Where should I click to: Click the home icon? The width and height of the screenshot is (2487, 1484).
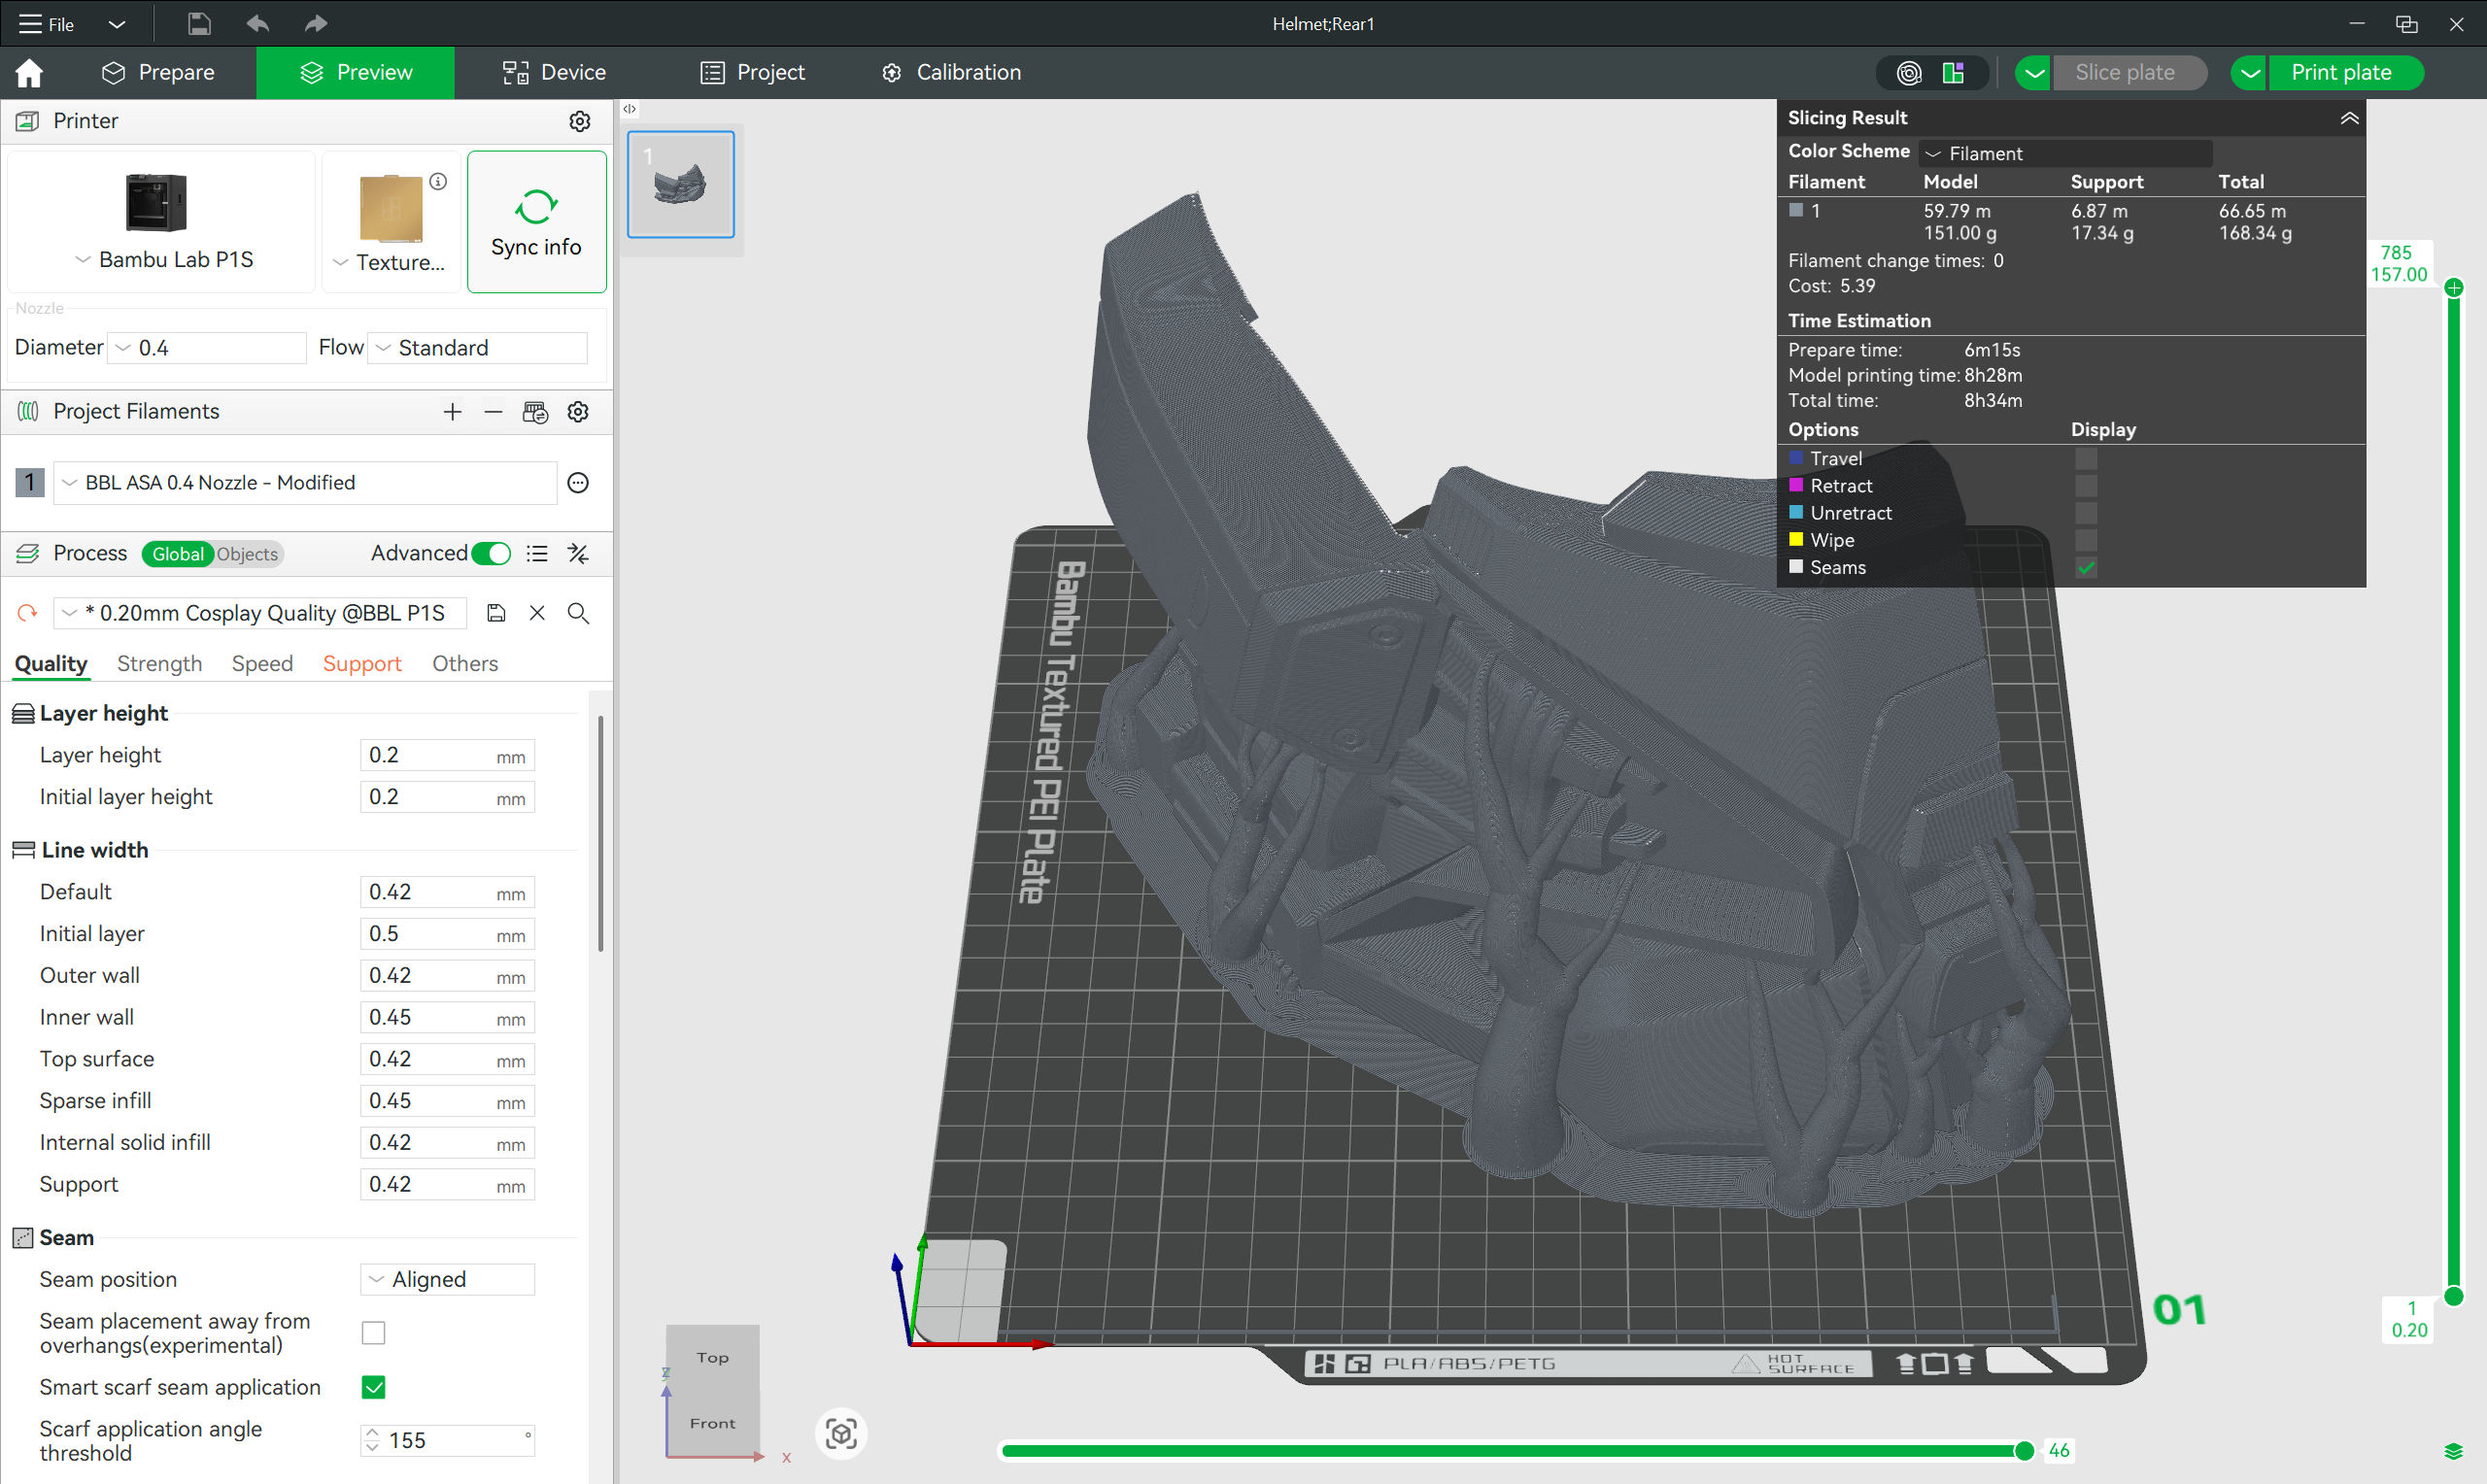29,72
